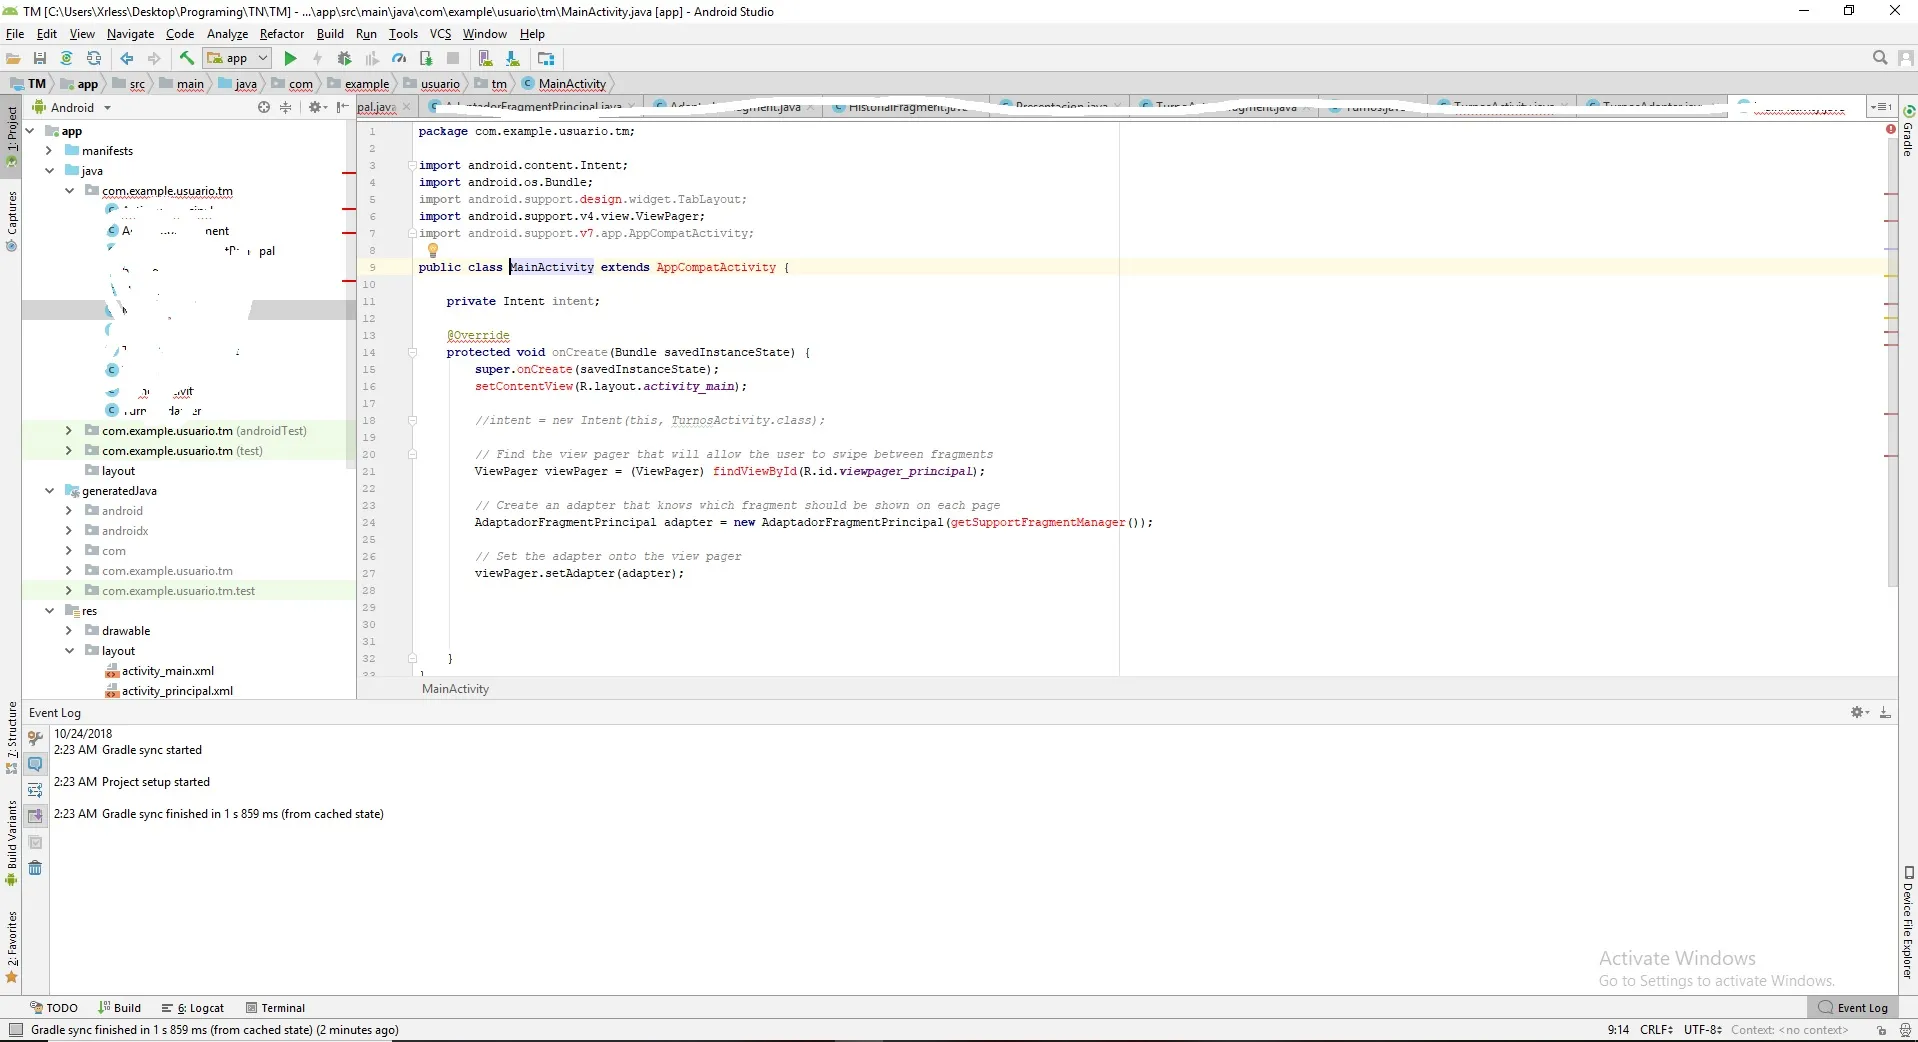Screen dimensions: 1918x1042
Task: Open the Terminal tool window
Action: pos(275,1008)
